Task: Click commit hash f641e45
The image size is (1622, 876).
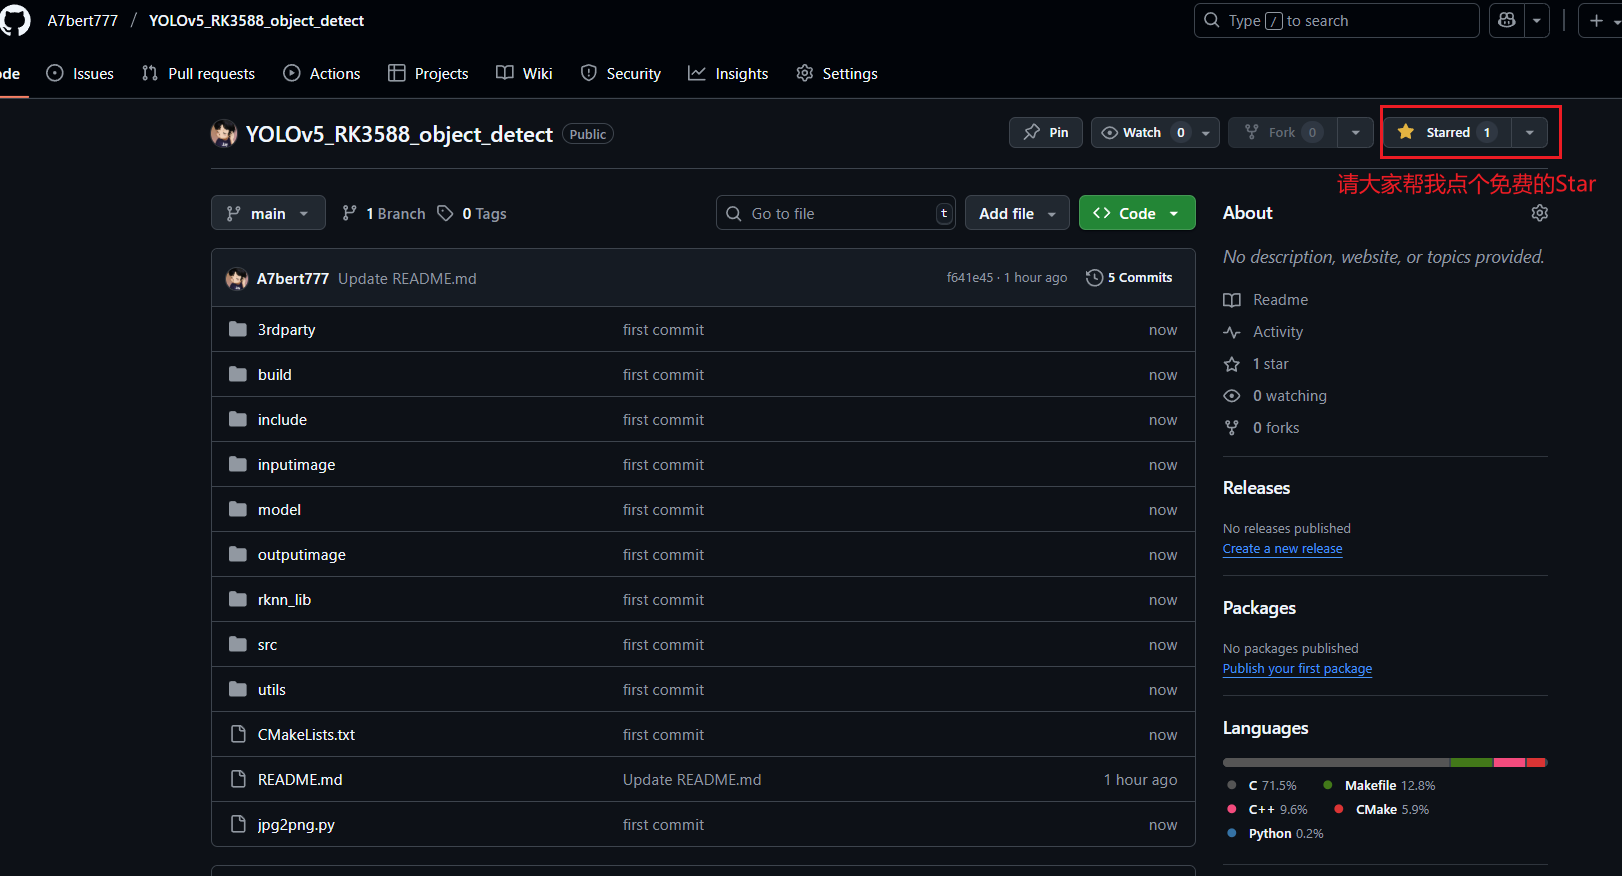Action: click(x=970, y=278)
